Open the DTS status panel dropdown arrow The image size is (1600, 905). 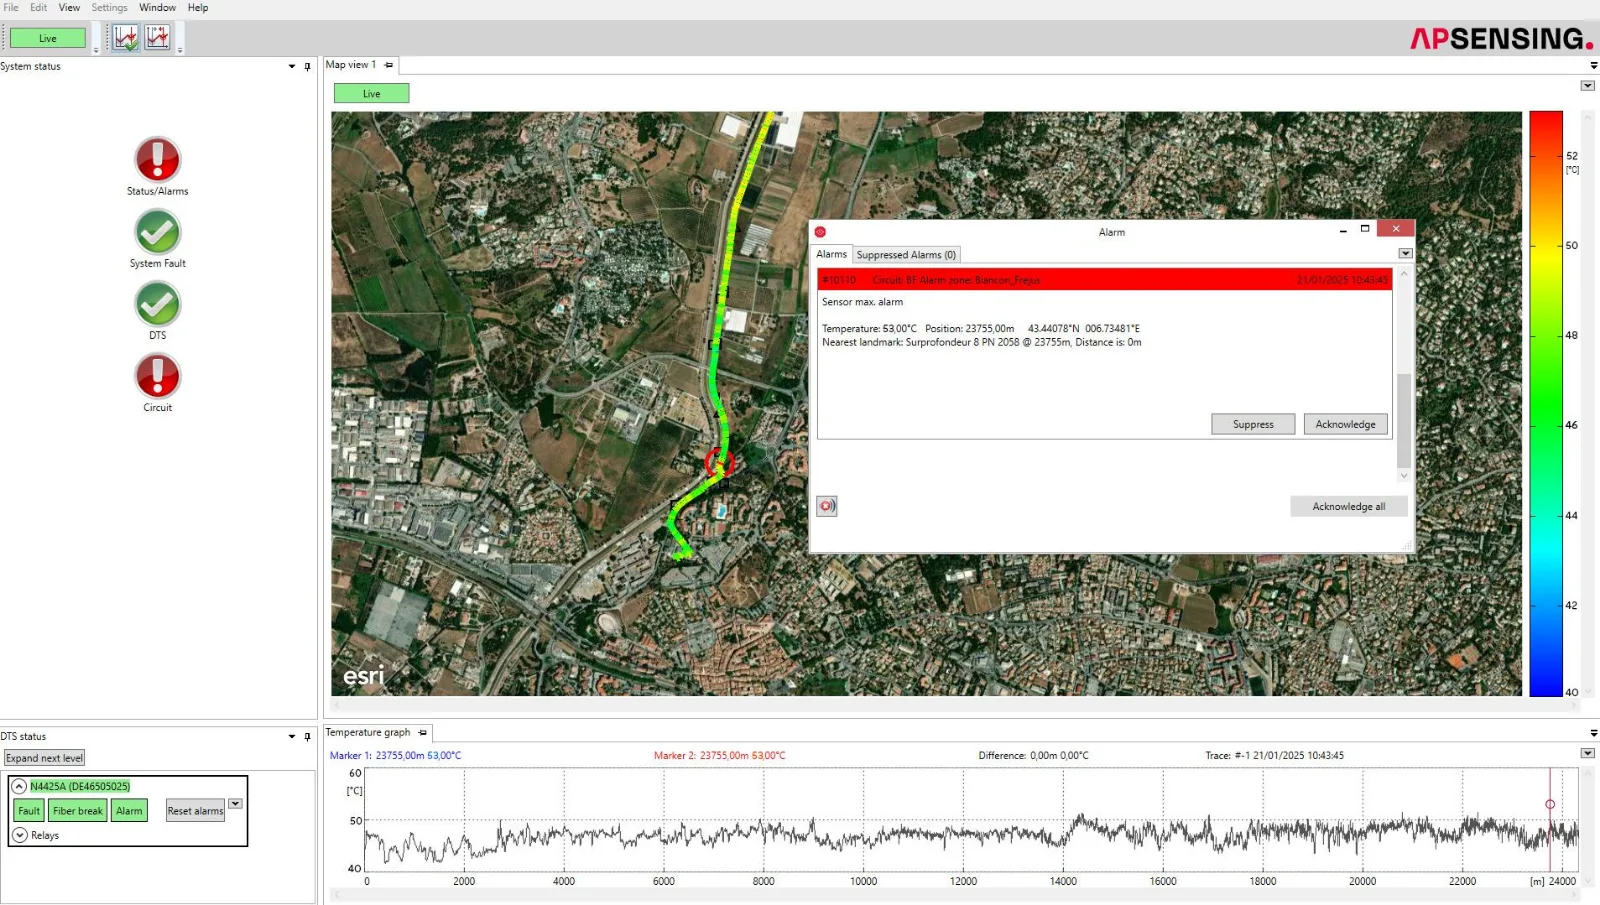(x=291, y=737)
